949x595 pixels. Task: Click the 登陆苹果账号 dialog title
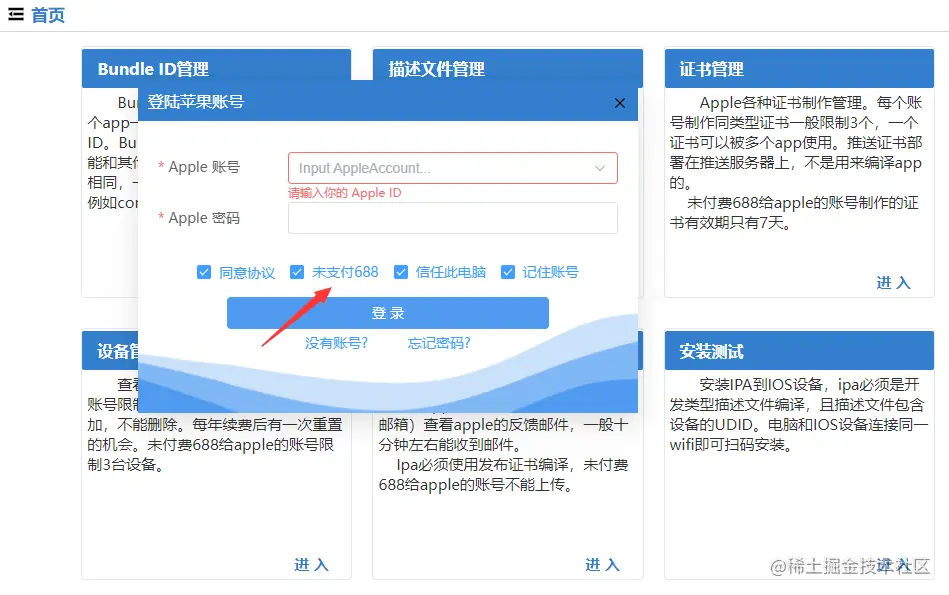(195, 102)
